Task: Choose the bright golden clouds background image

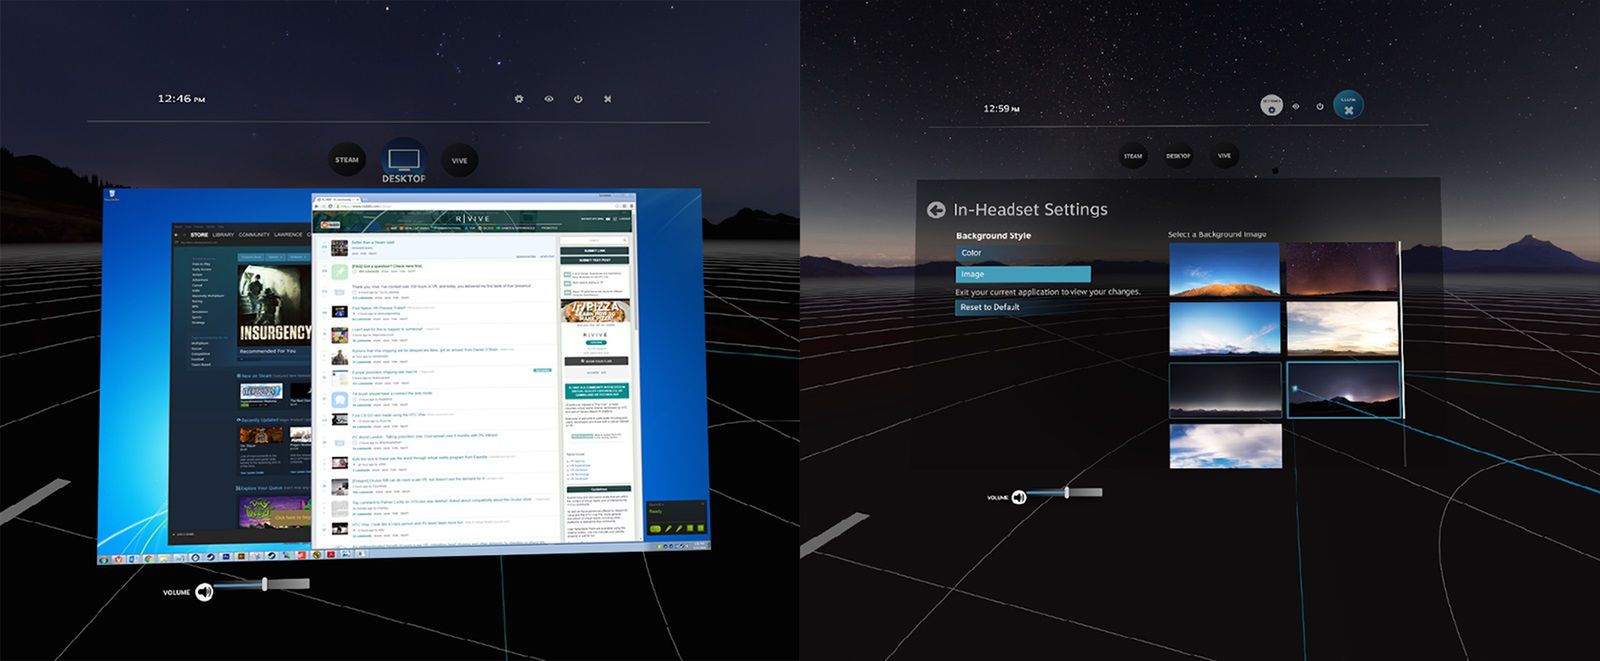Action: pyautogui.click(x=1343, y=329)
